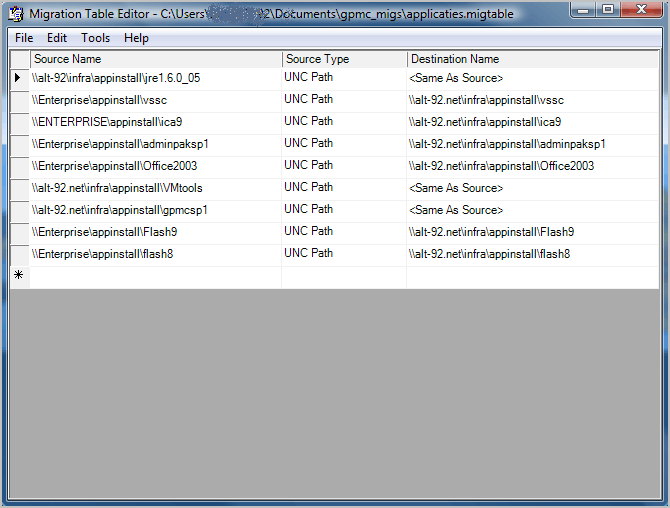Image resolution: width=670 pixels, height=508 pixels.
Task: Click the Source Name column header
Action: coord(156,59)
